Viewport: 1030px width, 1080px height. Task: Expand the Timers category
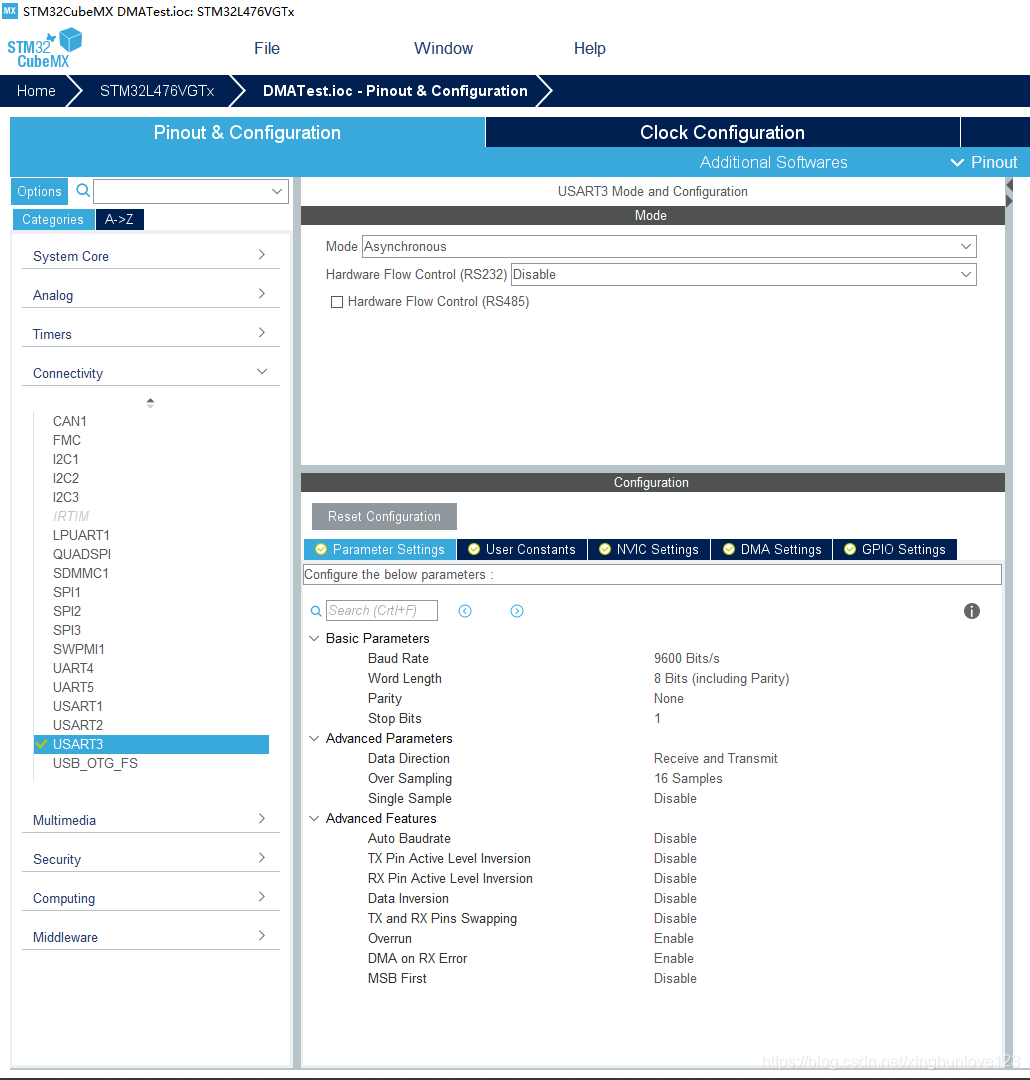point(150,334)
